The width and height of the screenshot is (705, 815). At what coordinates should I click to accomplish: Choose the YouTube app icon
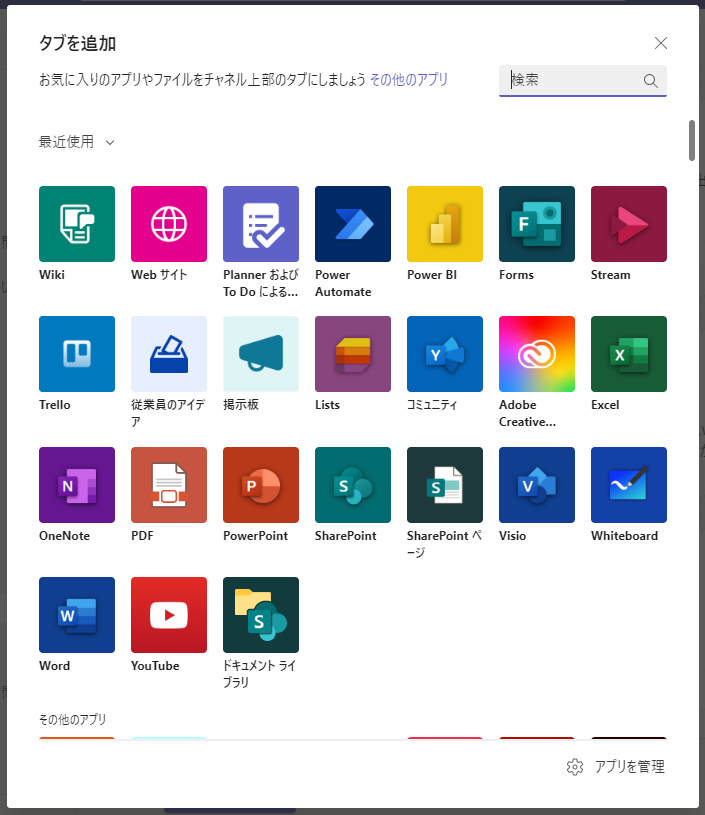(169, 615)
